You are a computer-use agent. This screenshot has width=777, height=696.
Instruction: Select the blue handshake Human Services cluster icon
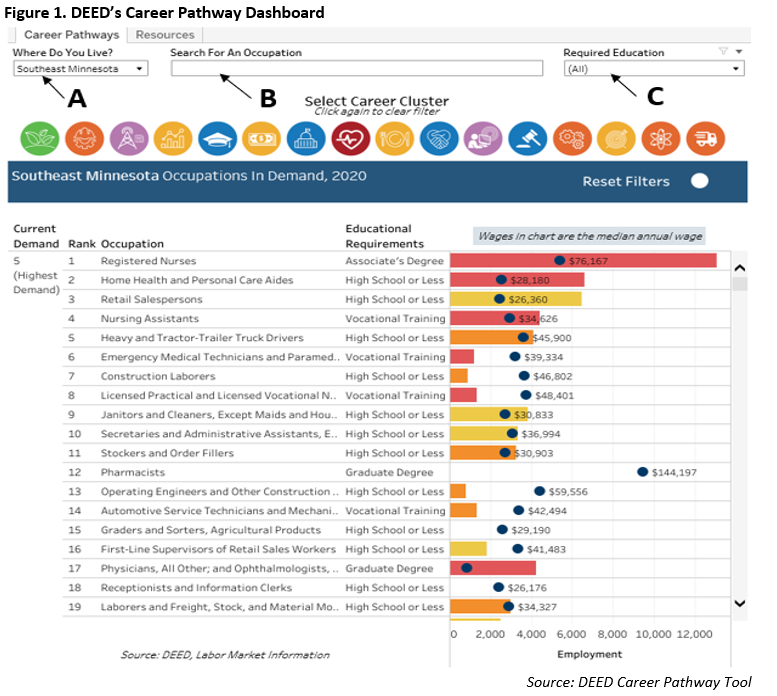coord(439,139)
